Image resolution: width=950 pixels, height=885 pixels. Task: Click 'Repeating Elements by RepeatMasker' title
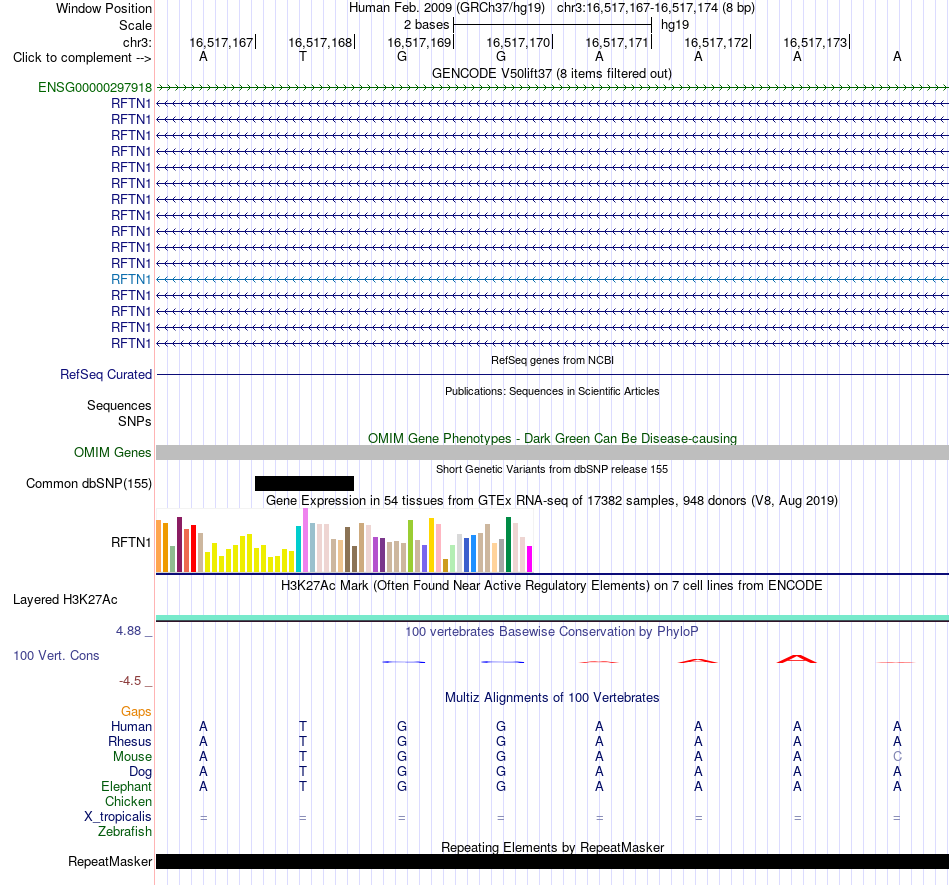[553, 847]
